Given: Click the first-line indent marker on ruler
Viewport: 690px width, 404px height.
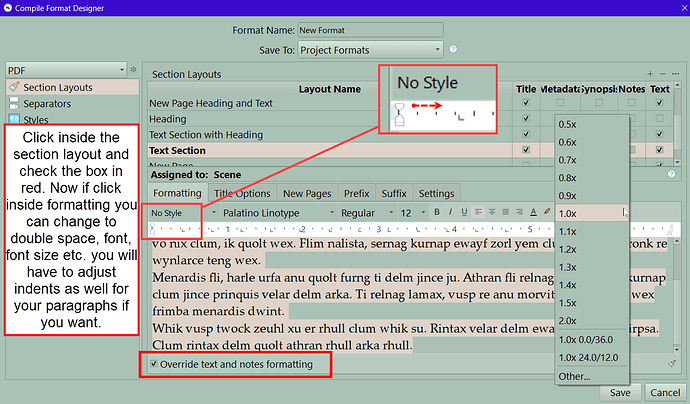Looking at the screenshot, I should pos(152,226).
